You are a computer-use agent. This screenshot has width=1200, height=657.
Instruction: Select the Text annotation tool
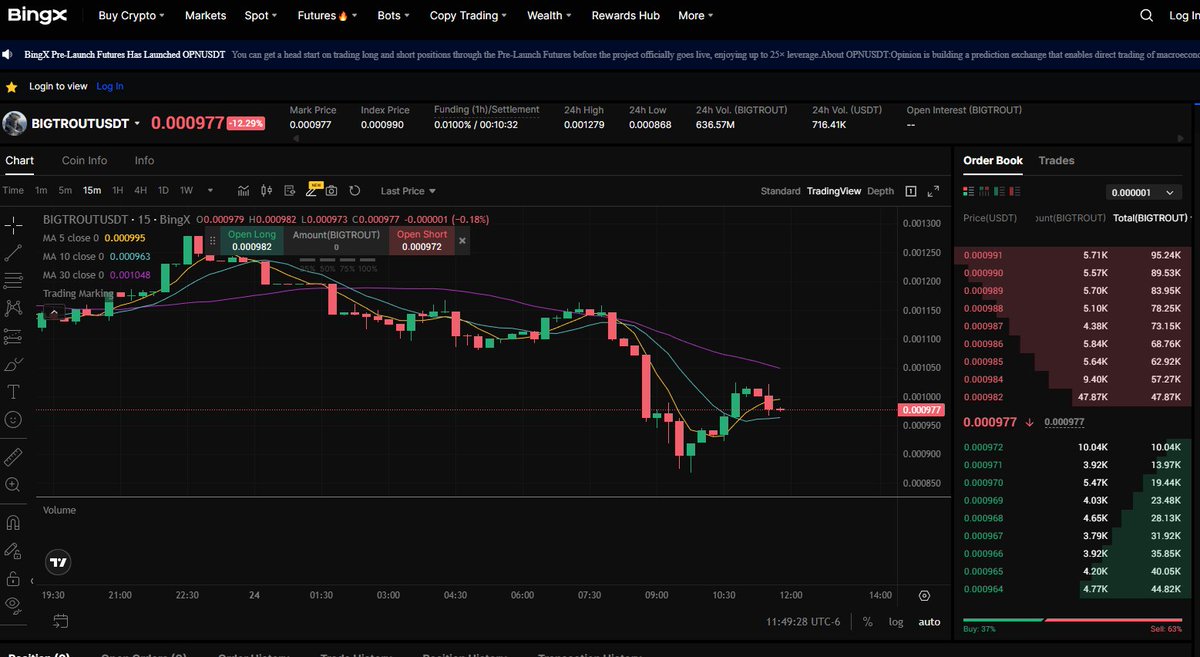(13, 392)
